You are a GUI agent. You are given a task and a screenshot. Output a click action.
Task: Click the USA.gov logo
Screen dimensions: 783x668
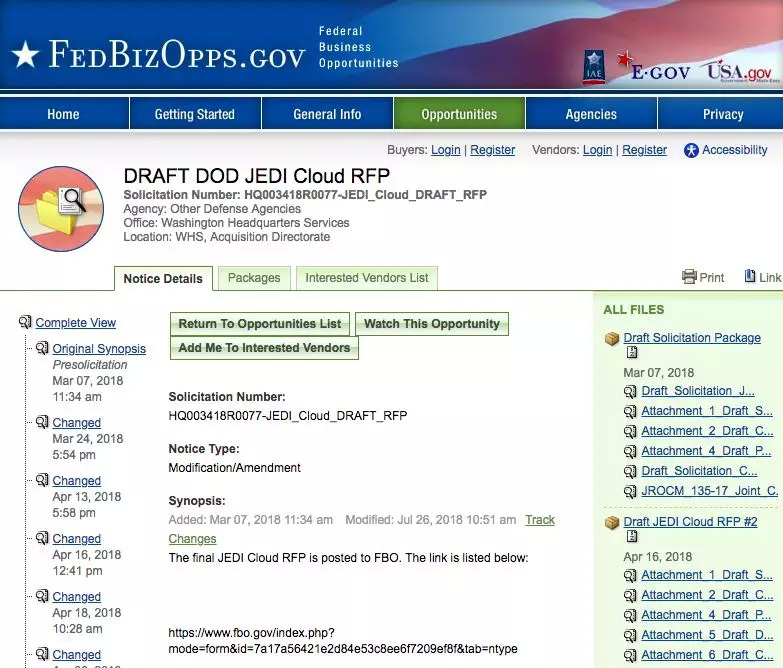coord(737,70)
